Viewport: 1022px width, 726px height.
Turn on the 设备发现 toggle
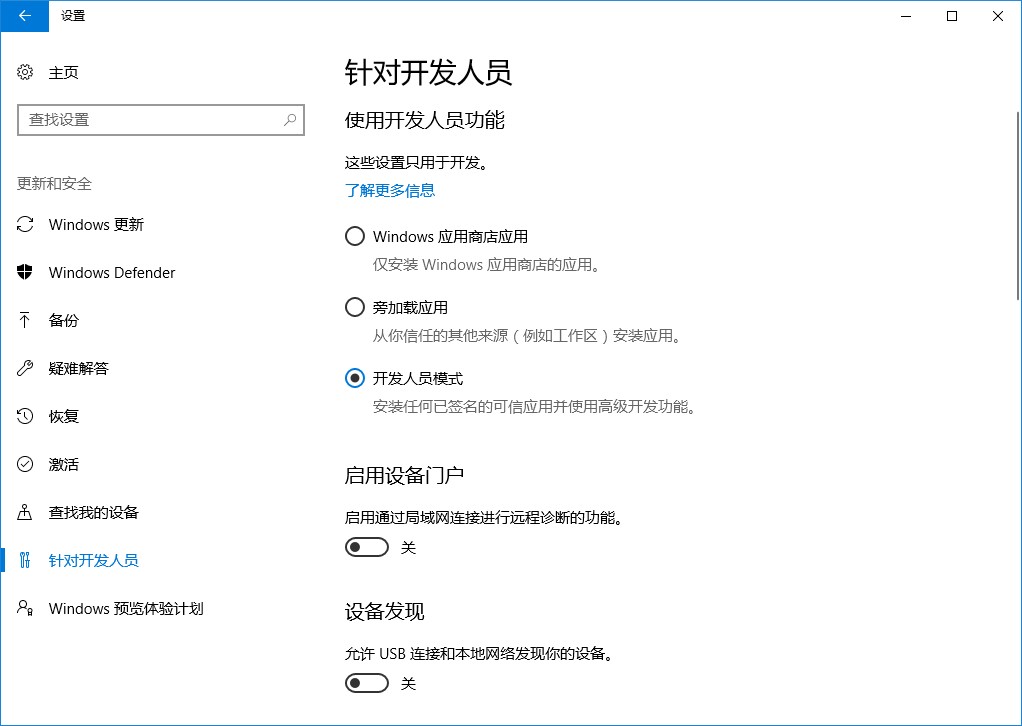366,684
